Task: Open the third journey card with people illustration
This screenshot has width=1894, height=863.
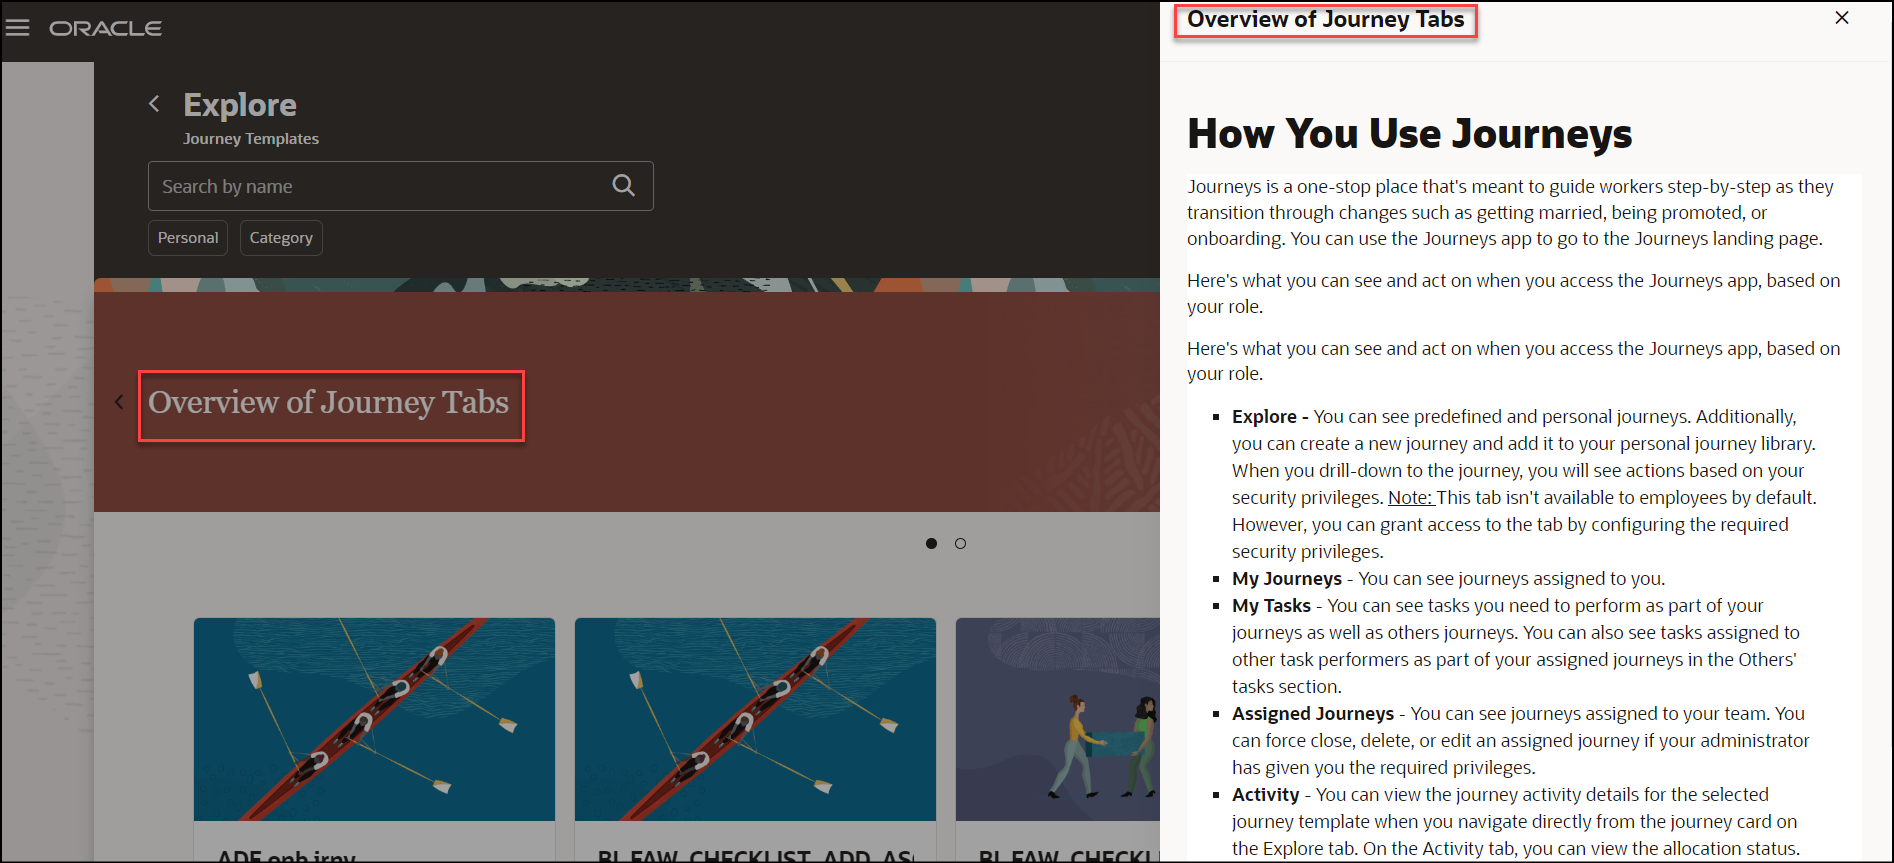Action: 1058,740
